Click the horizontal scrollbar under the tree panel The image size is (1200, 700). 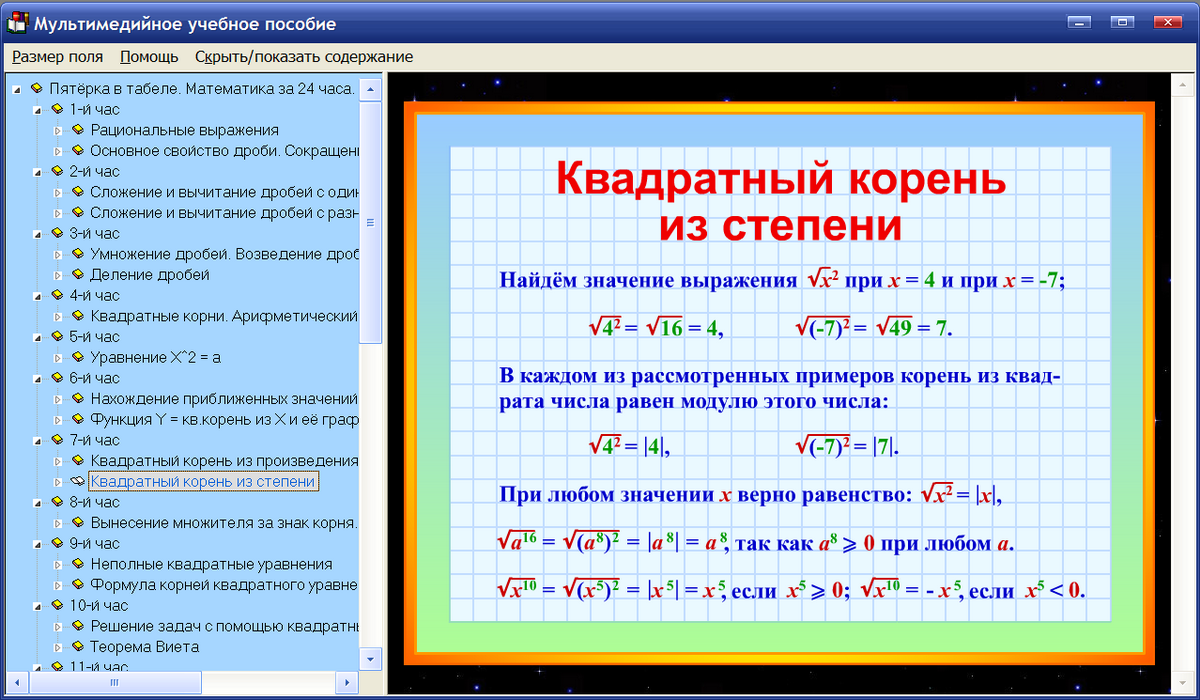pyautogui.click(x=115, y=683)
